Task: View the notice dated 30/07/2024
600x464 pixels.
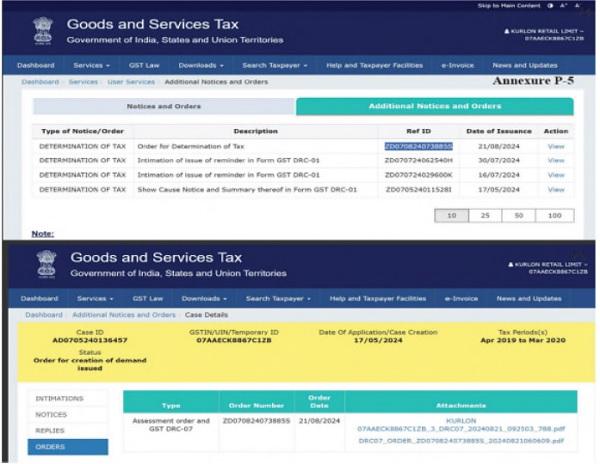Action: pyautogui.click(x=556, y=160)
